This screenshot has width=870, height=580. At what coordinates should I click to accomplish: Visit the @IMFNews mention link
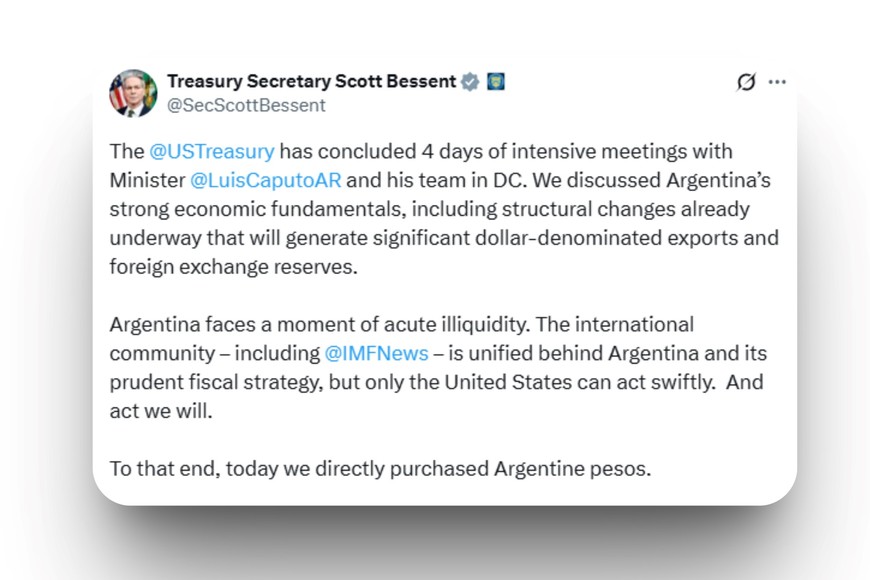[x=376, y=353]
